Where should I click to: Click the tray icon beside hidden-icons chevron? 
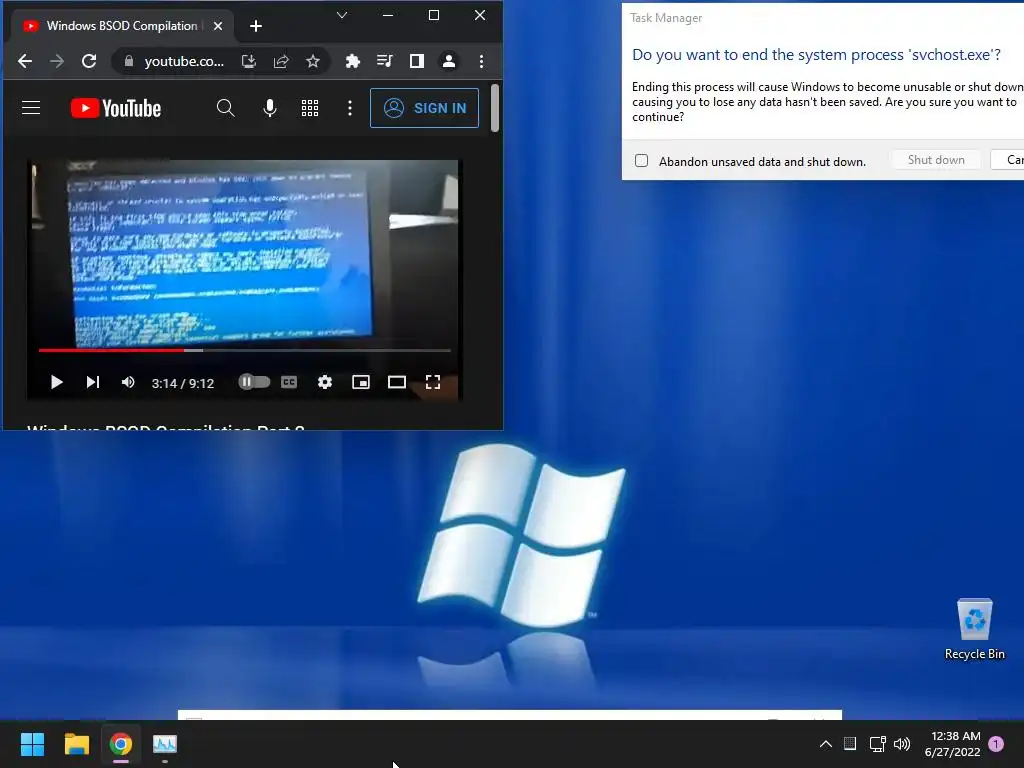[x=850, y=743]
